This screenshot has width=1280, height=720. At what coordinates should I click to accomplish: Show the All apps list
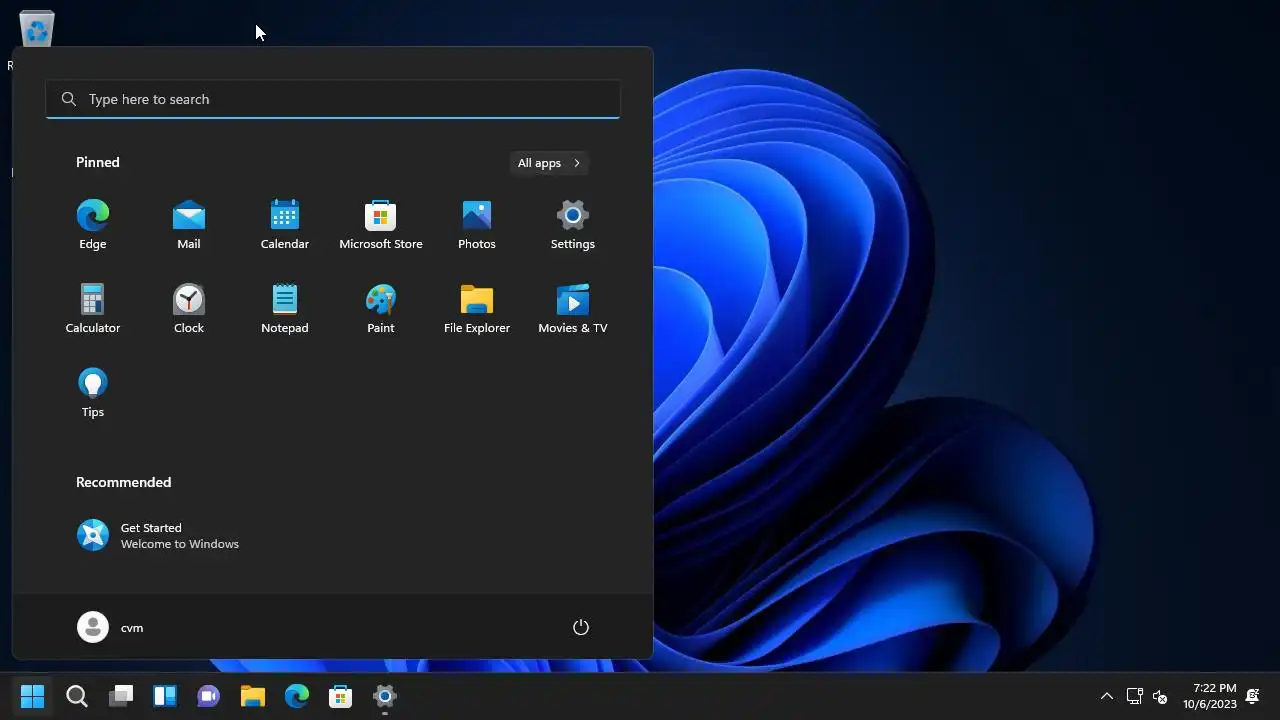549,163
